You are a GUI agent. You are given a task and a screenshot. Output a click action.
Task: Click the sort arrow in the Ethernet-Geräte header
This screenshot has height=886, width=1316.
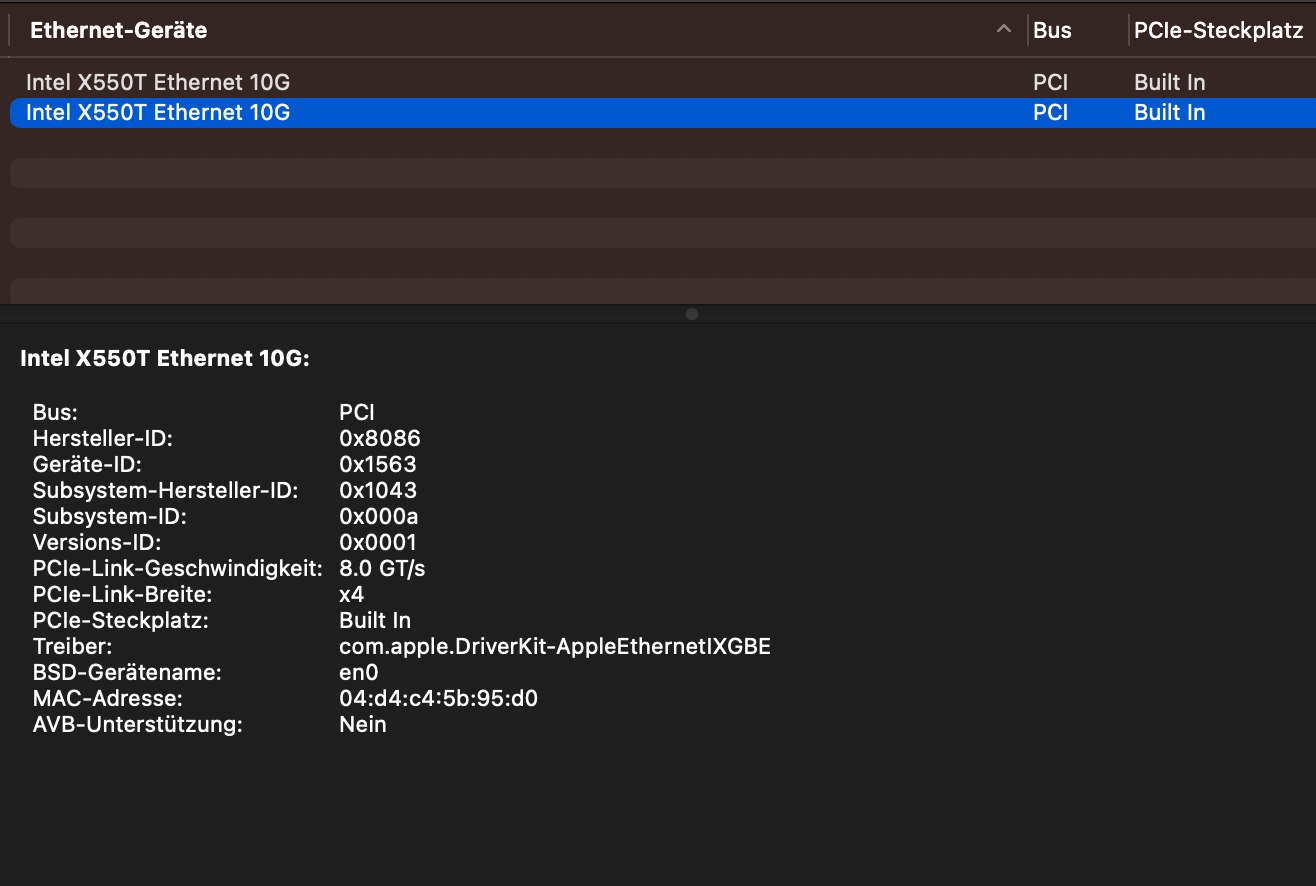point(1004,30)
